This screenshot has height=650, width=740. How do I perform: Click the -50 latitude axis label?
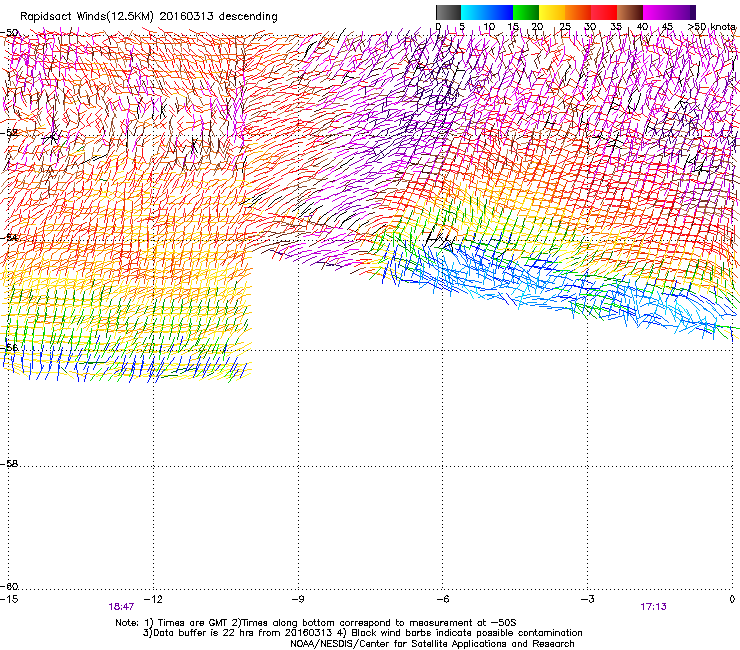[x=9, y=33]
